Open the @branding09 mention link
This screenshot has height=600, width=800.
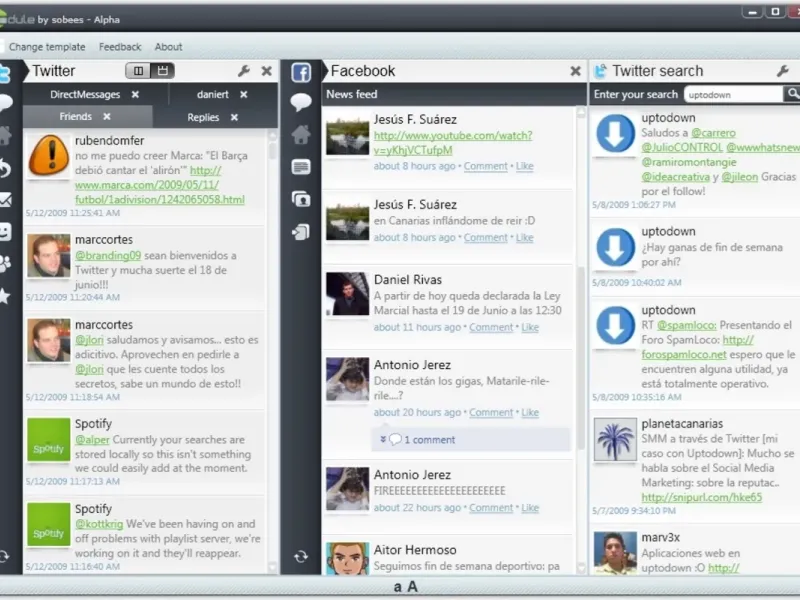click(x=108, y=256)
